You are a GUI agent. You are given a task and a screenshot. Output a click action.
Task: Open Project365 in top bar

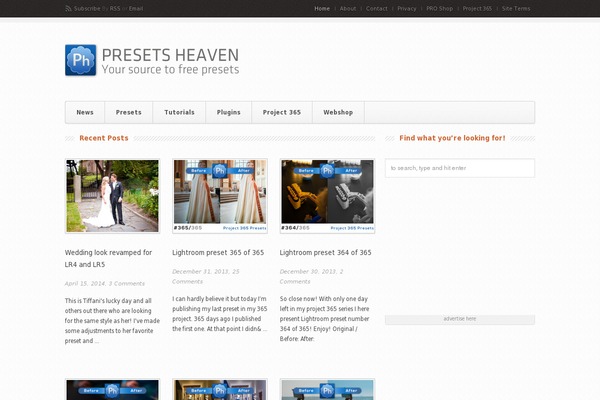point(477,8)
